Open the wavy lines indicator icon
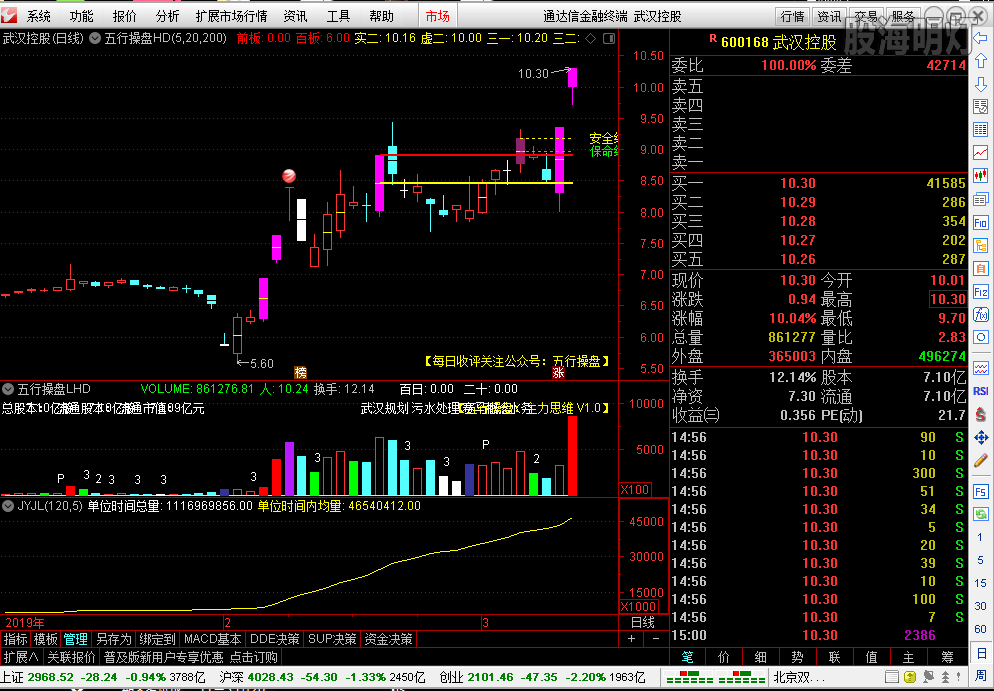Viewport: 994px width, 691px height. pos(981,368)
